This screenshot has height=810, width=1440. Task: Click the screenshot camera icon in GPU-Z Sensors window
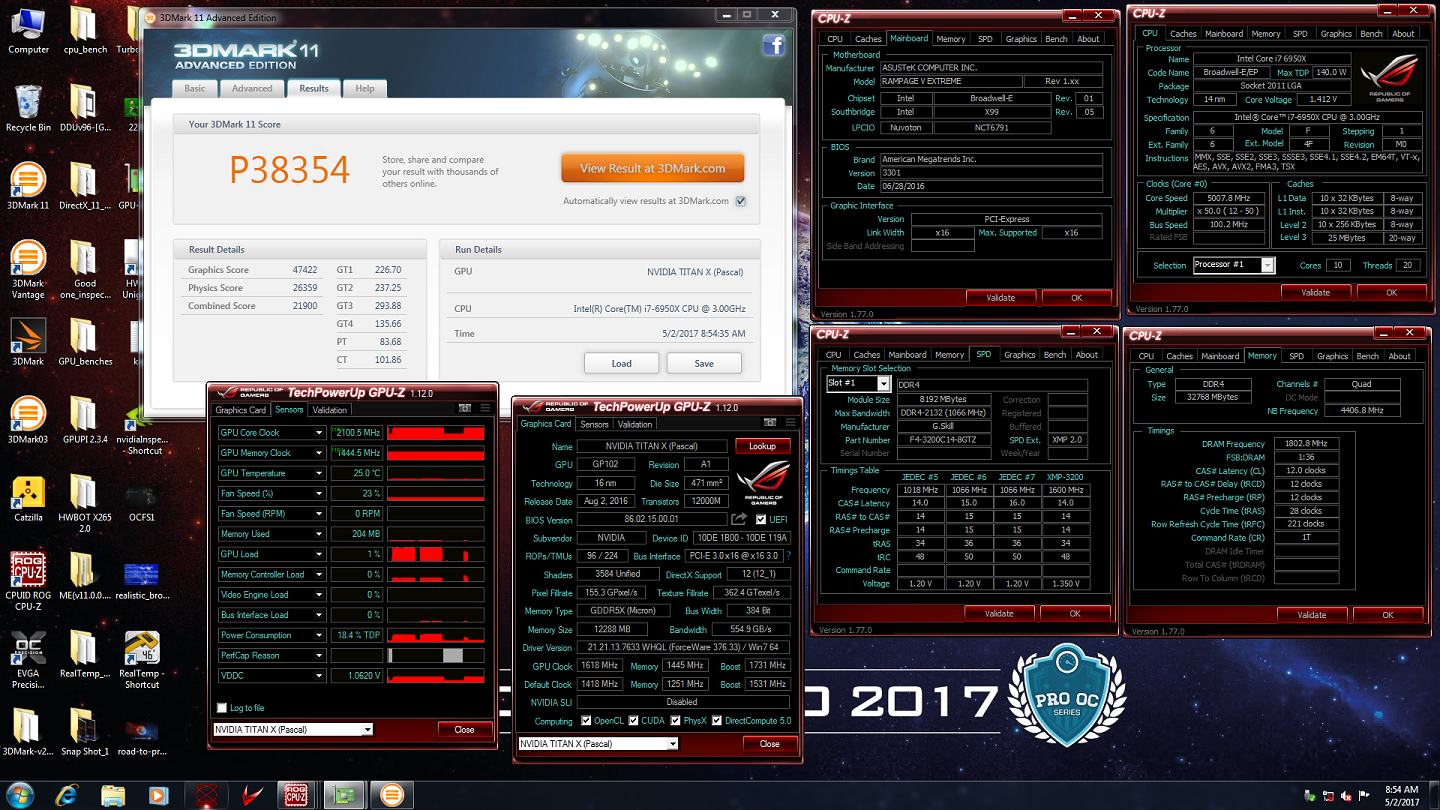tap(465, 408)
